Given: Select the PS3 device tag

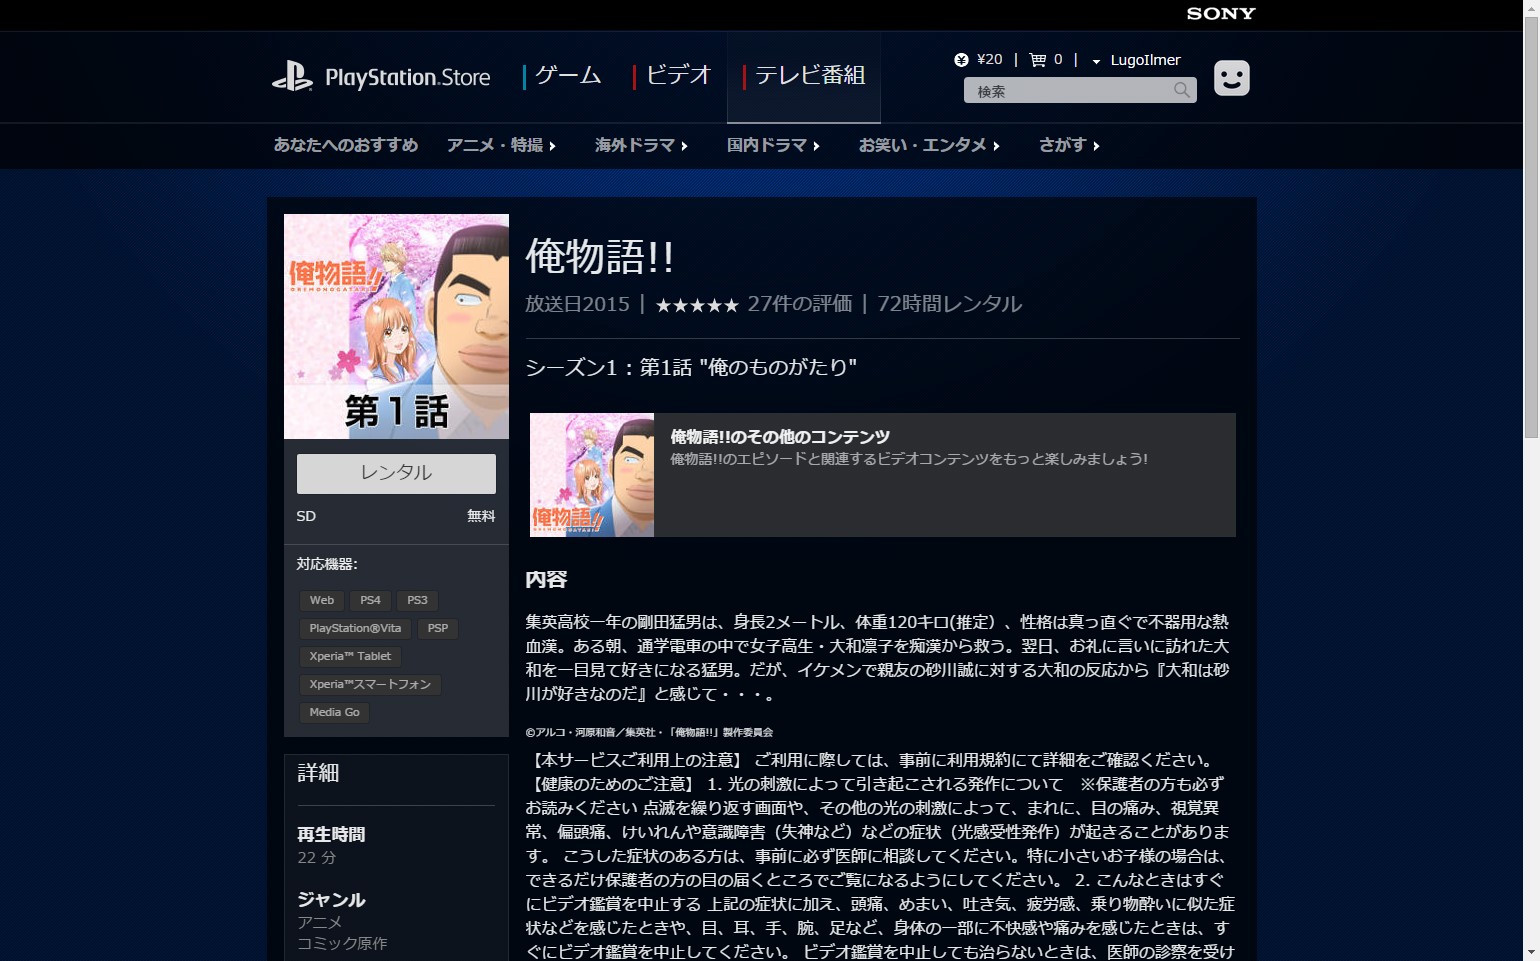Looking at the screenshot, I should click(417, 600).
